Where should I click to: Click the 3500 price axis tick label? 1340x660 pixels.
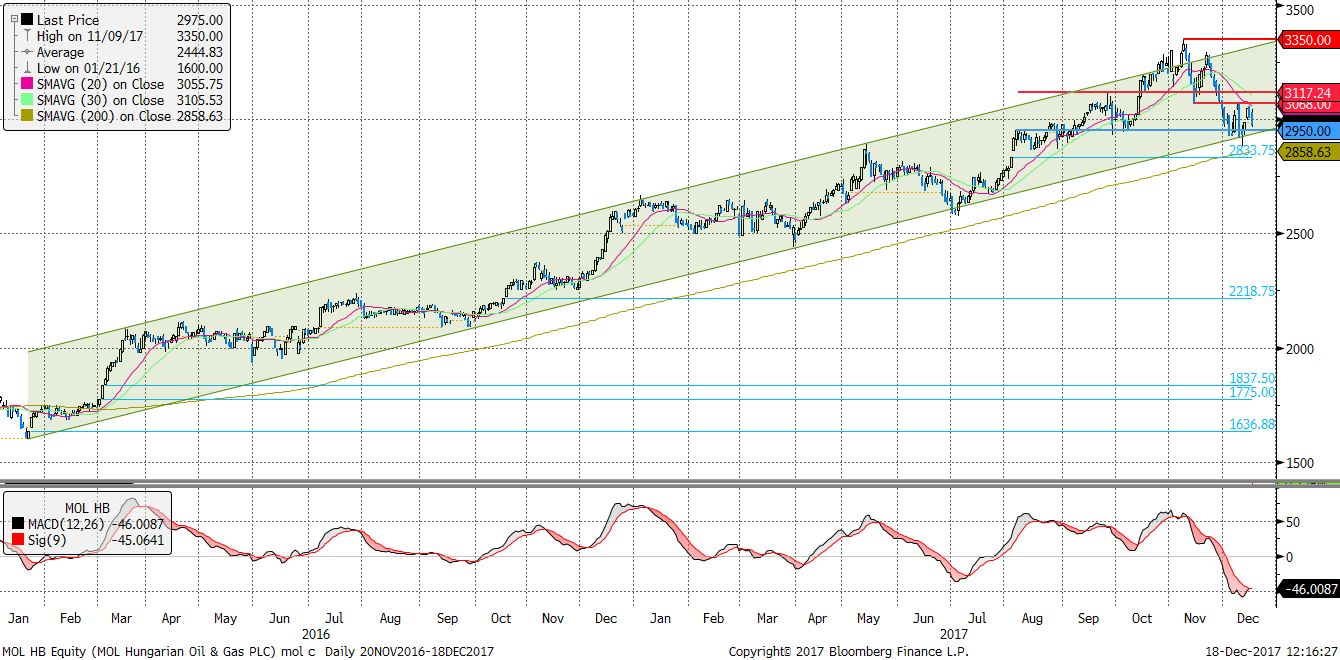[x=1301, y=8]
